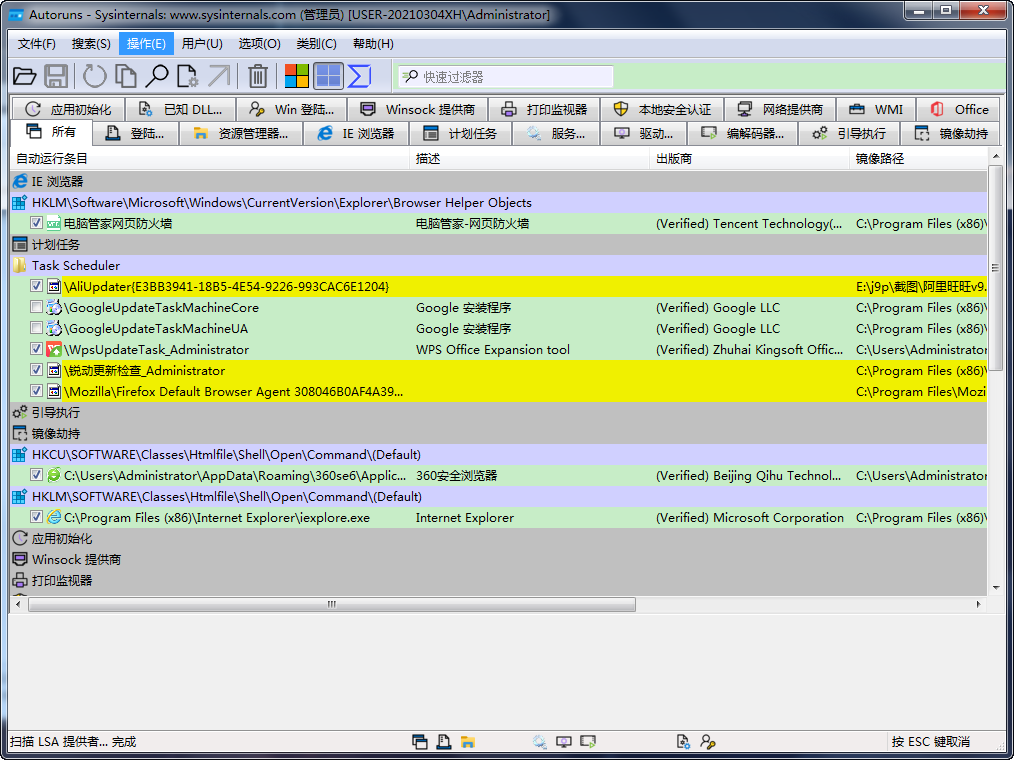This screenshot has height=760, width=1014.
Task: Uncheck Firefox Default Browser Agent checkbox
Action: pyautogui.click(x=36, y=391)
